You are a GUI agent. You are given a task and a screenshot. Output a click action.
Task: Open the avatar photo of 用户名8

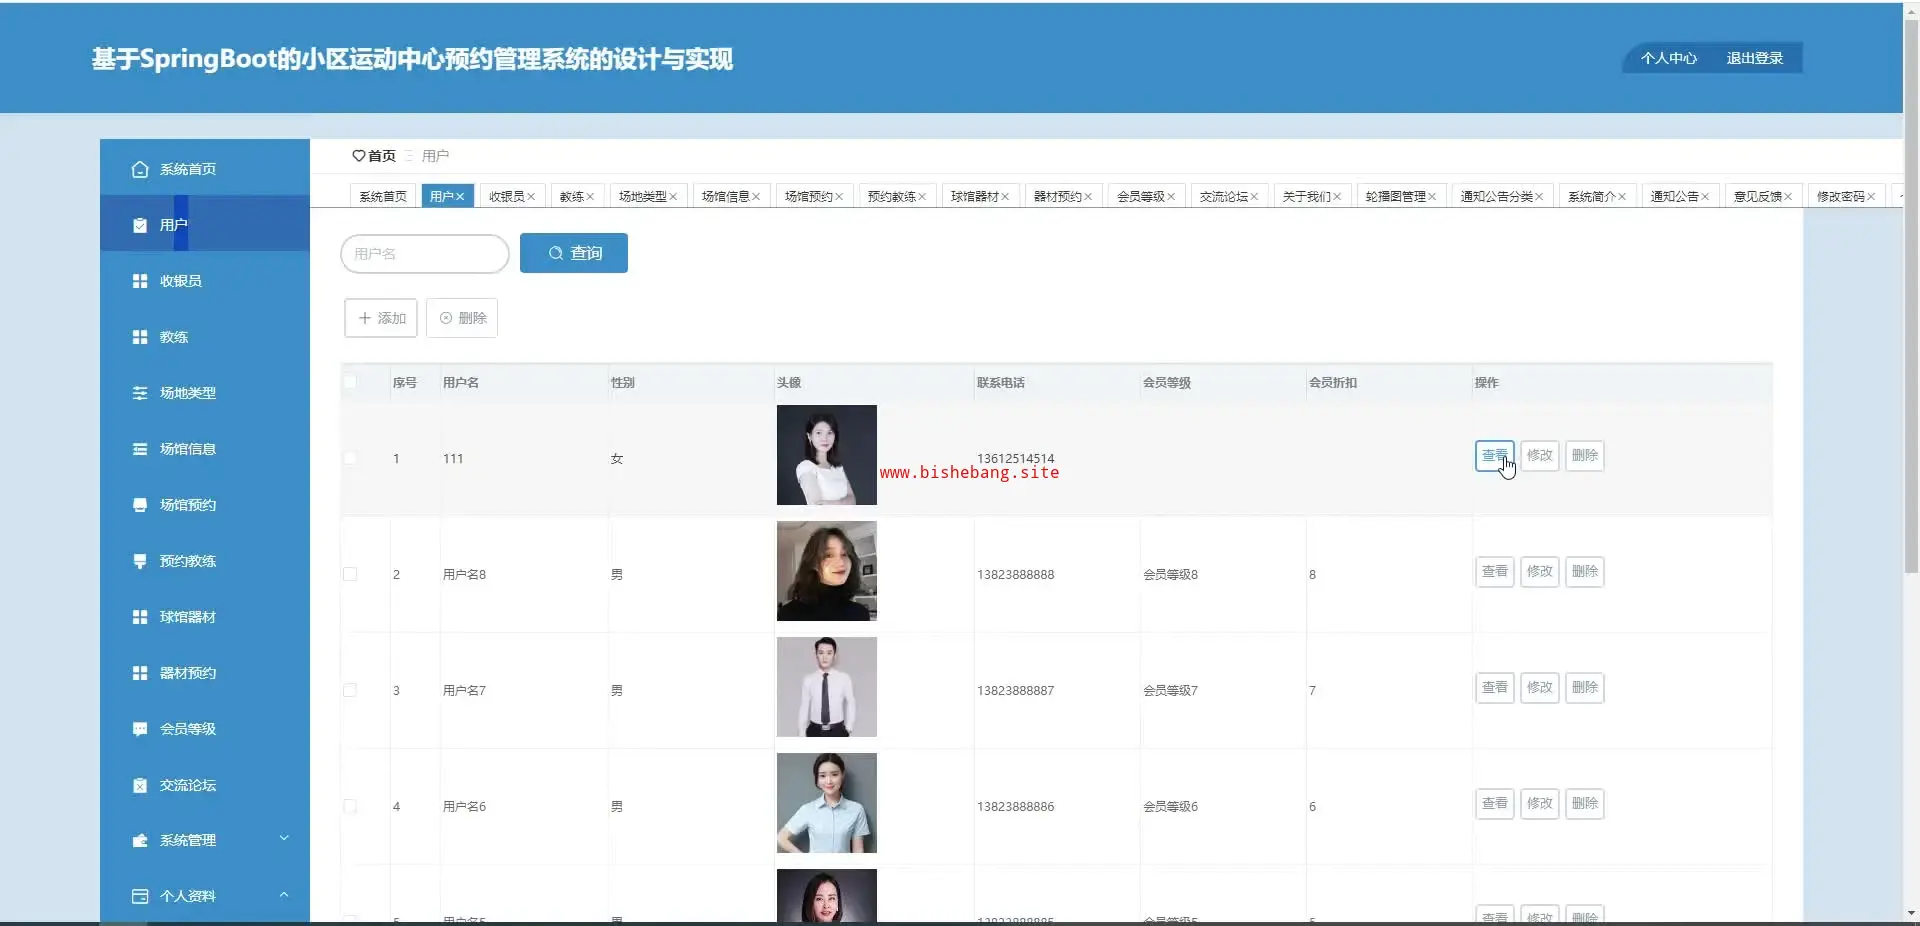tap(827, 571)
